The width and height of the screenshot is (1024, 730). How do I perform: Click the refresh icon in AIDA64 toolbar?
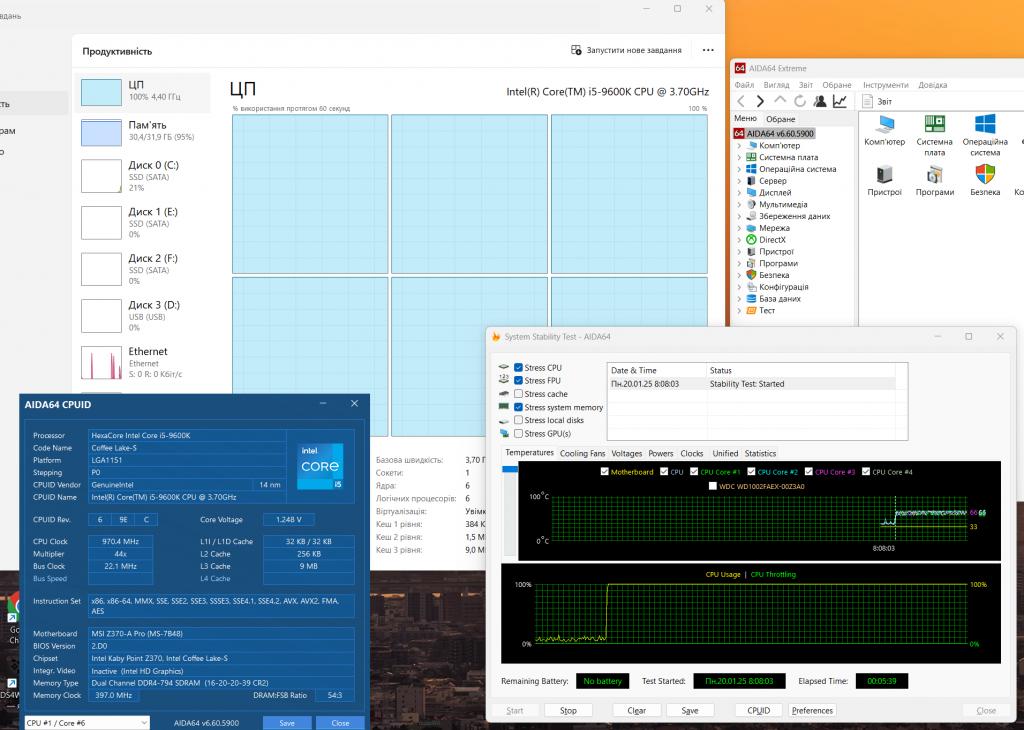[x=800, y=101]
